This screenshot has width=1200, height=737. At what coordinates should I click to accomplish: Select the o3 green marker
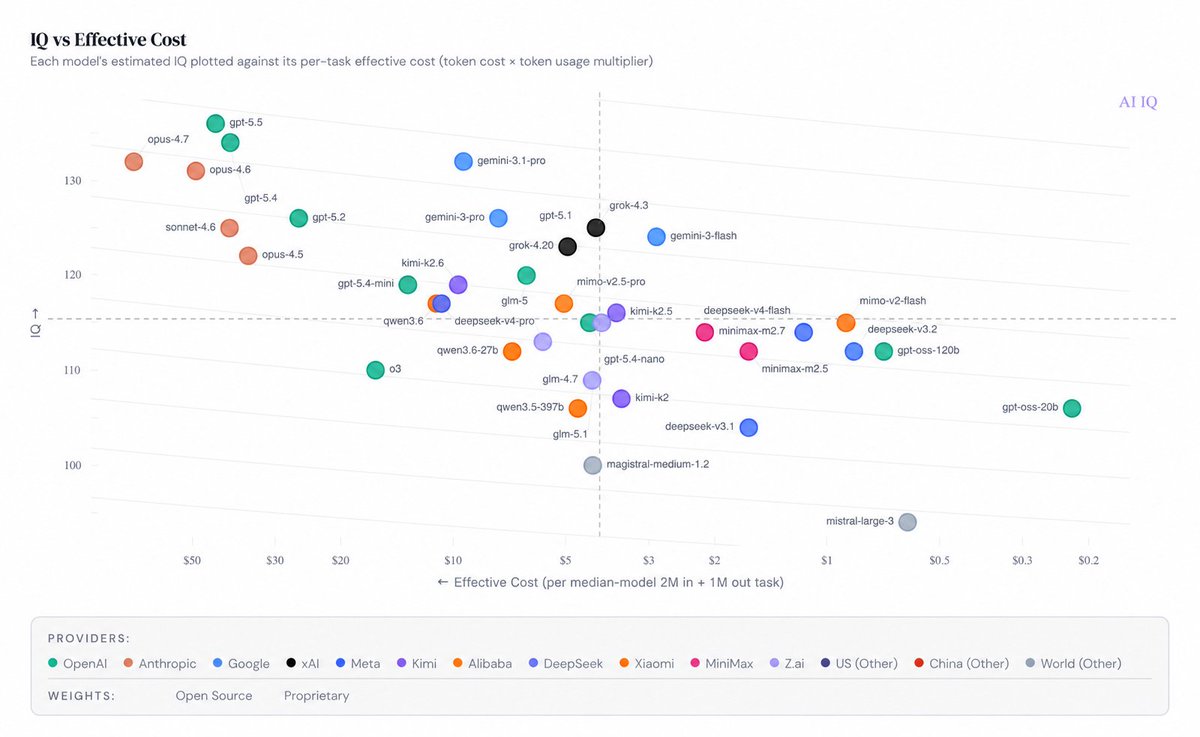(375, 370)
